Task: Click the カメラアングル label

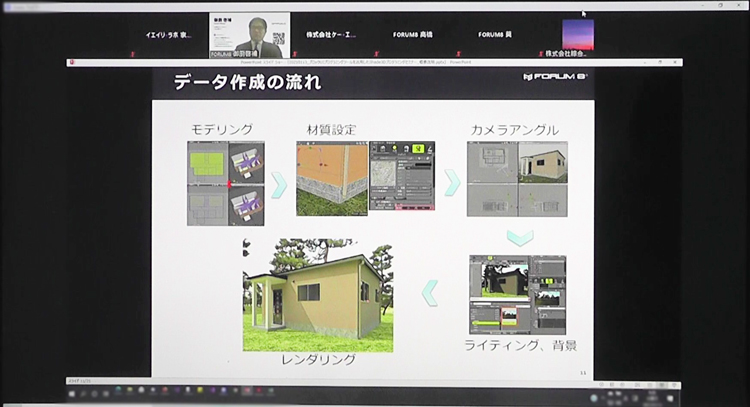Action: tap(514, 130)
